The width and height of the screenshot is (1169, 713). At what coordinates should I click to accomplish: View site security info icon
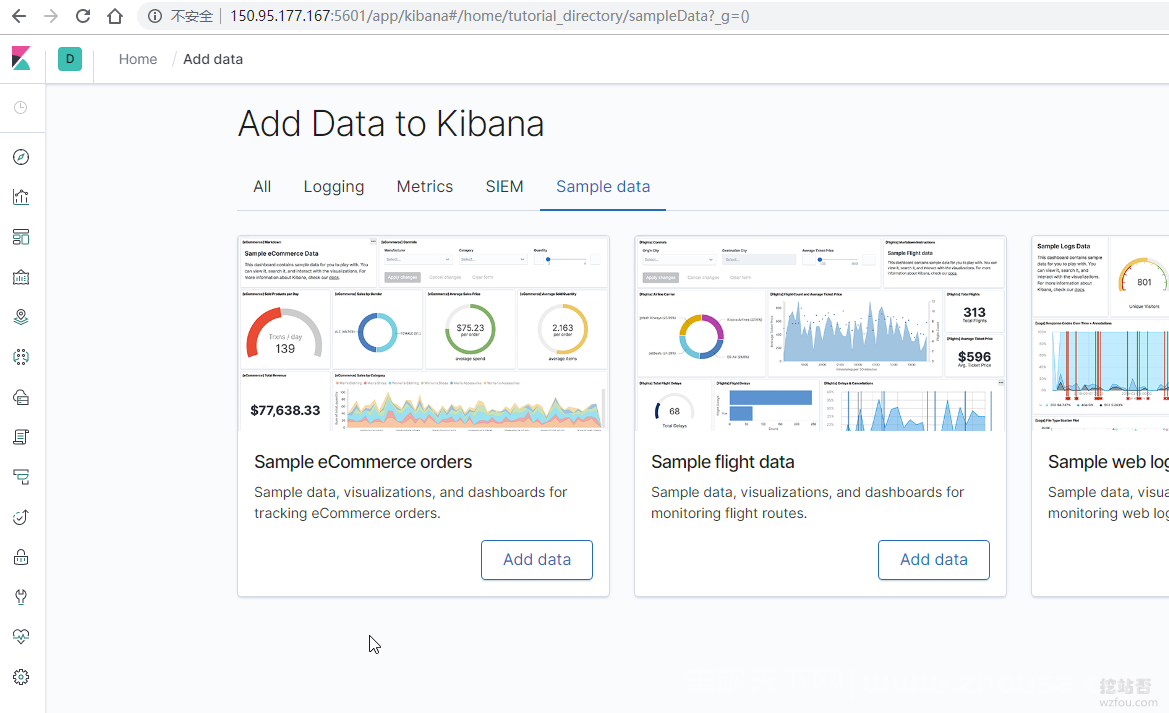[154, 16]
